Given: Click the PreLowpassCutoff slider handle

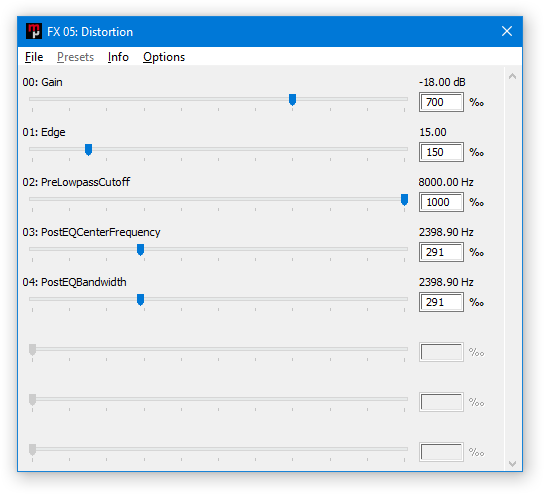Looking at the screenshot, I should click(x=404, y=199).
